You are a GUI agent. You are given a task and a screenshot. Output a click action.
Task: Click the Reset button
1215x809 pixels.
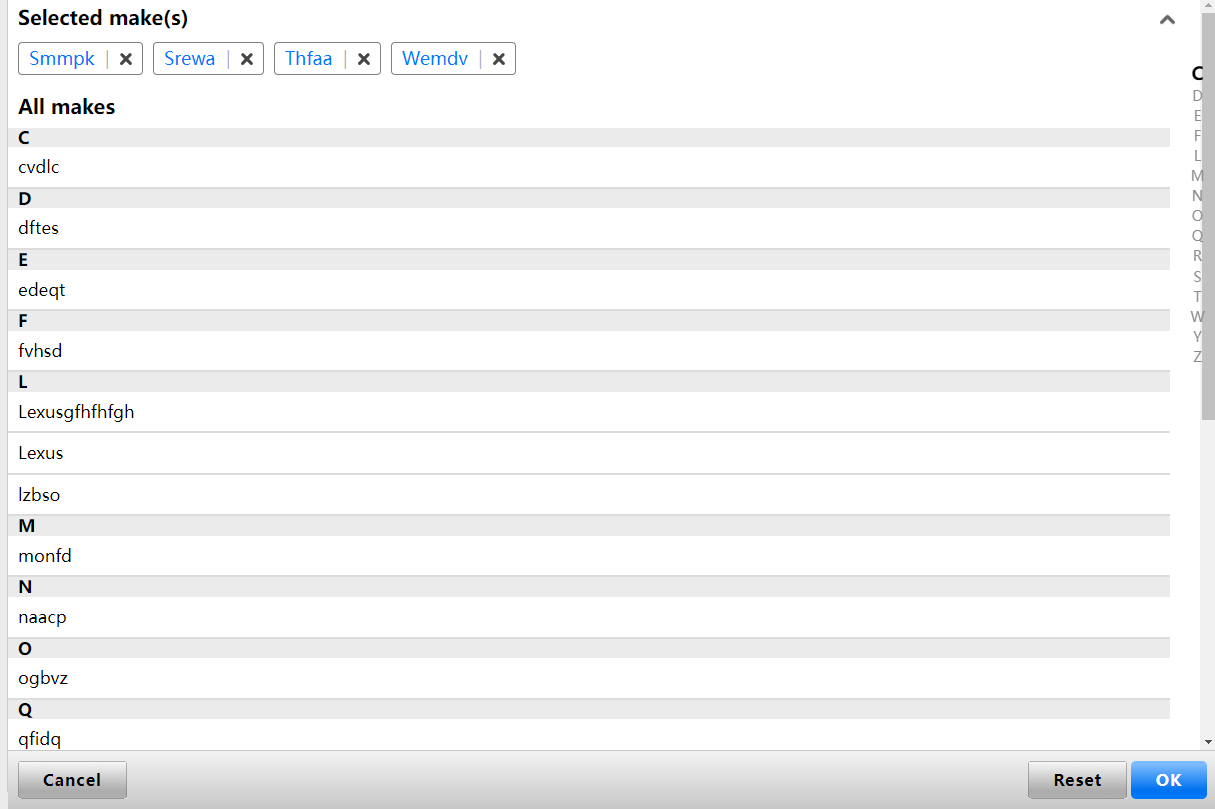click(1077, 780)
